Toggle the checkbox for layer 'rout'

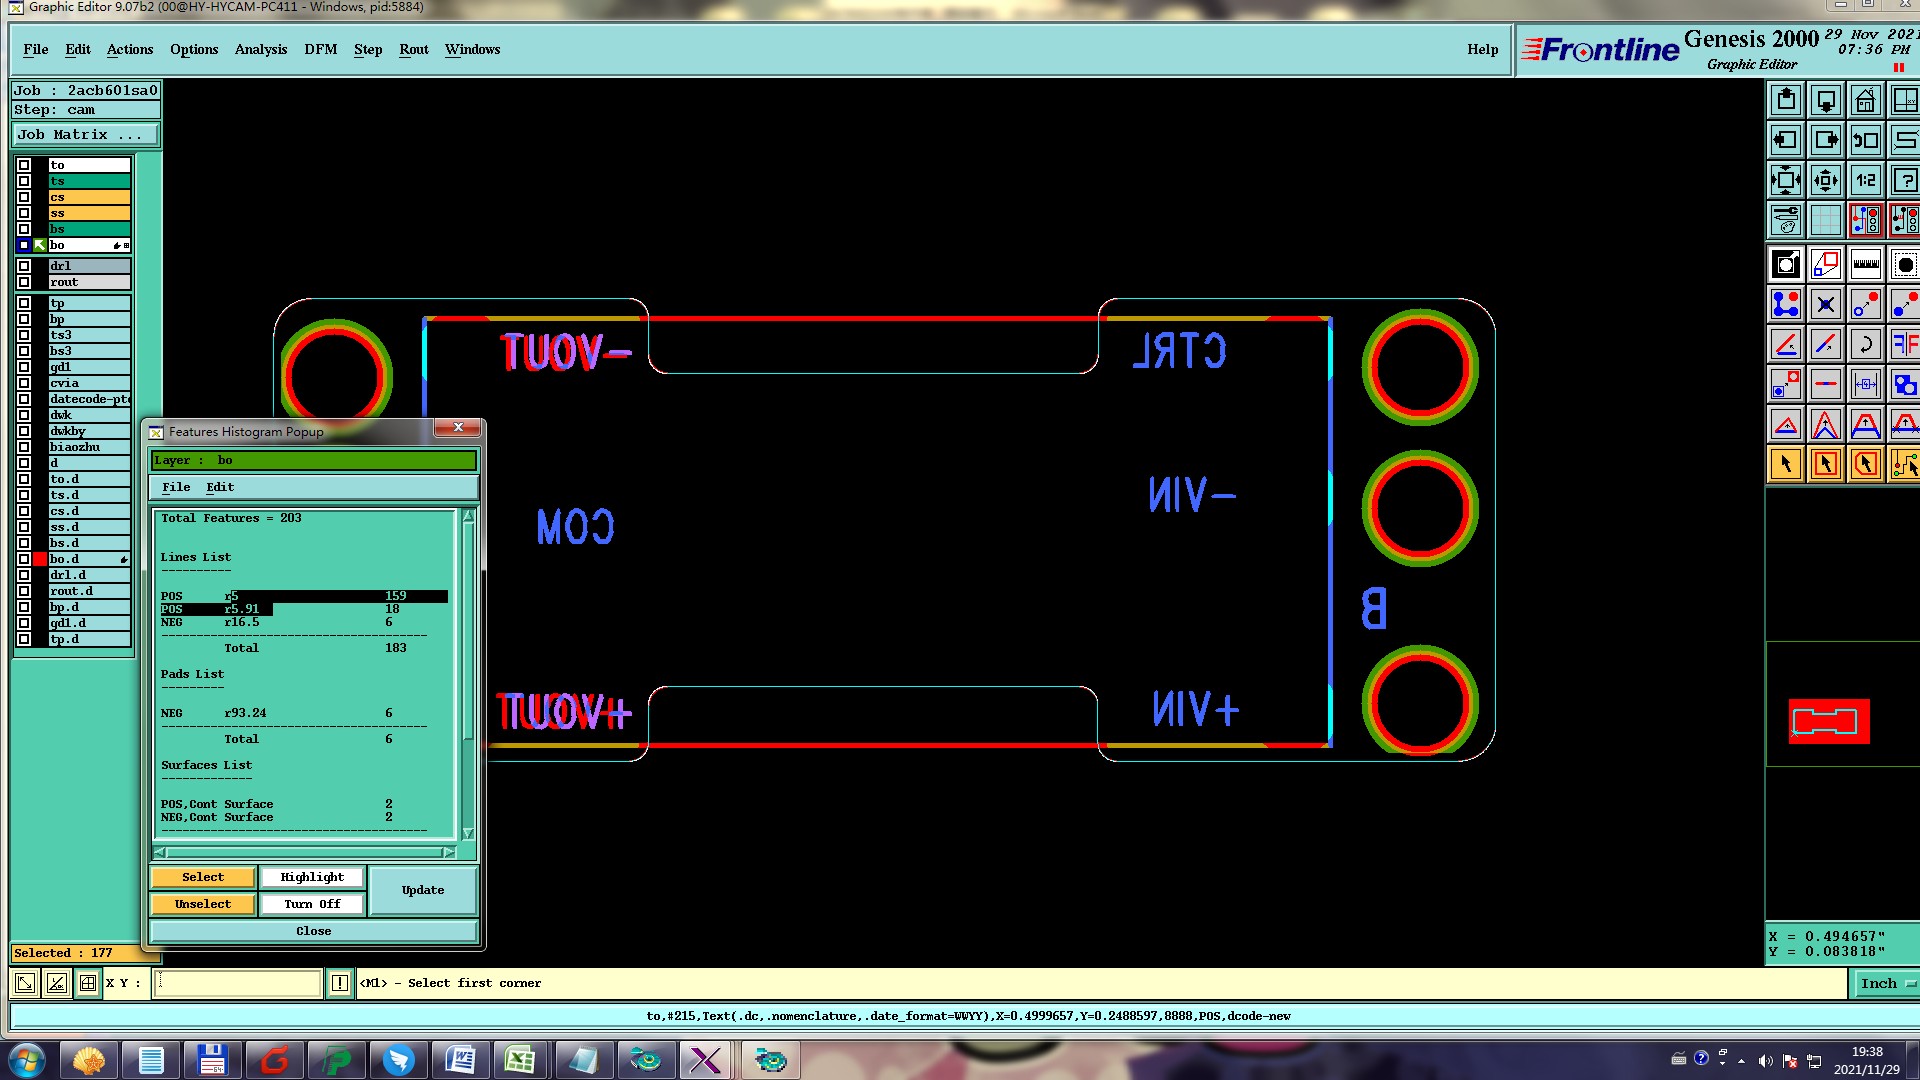point(24,283)
